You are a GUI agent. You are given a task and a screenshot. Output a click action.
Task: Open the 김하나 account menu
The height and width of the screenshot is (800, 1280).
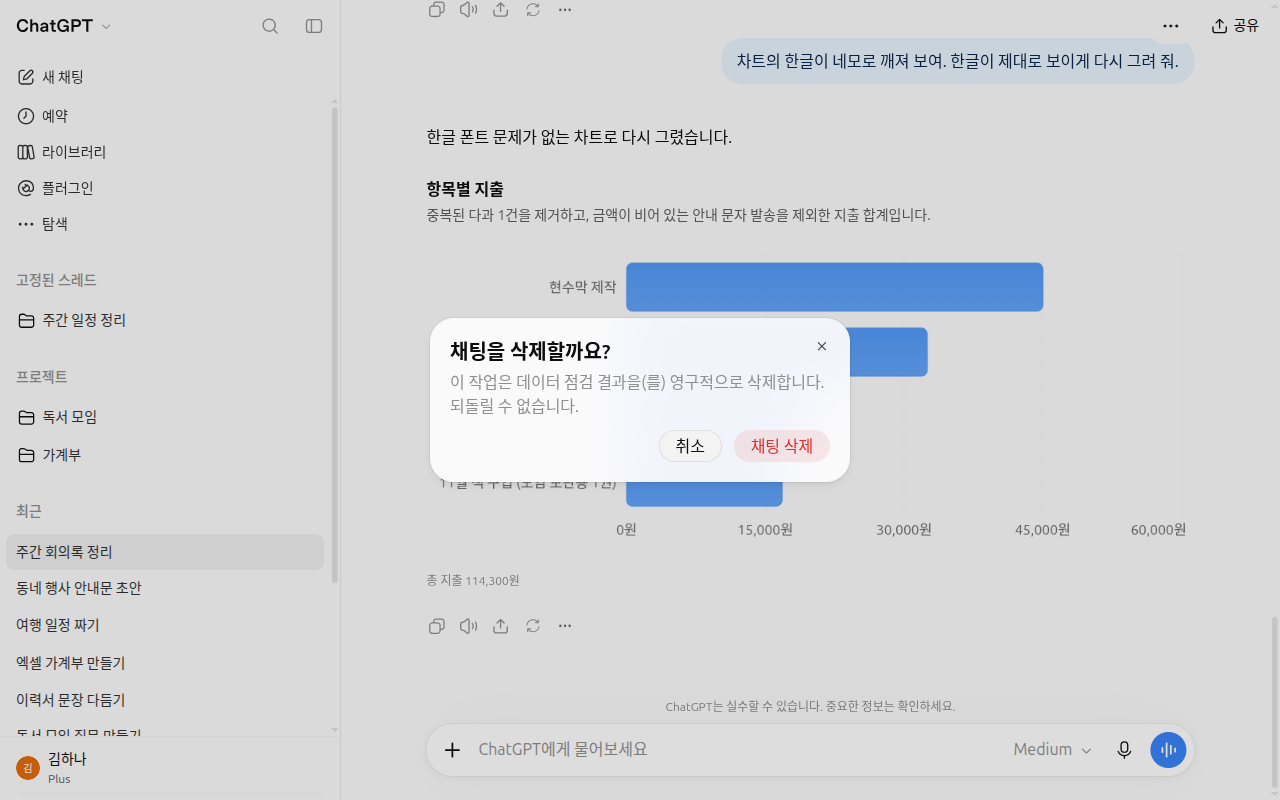[x=165, y=767]
